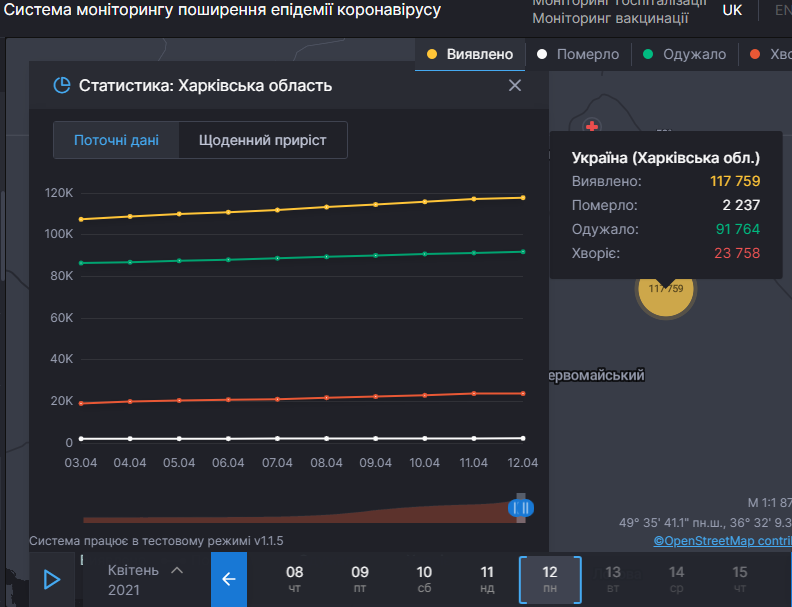Click the yellow 117 759 map bubble
Image resolution: width=792 pixels, height=607 pixels.
click(666, 289)
